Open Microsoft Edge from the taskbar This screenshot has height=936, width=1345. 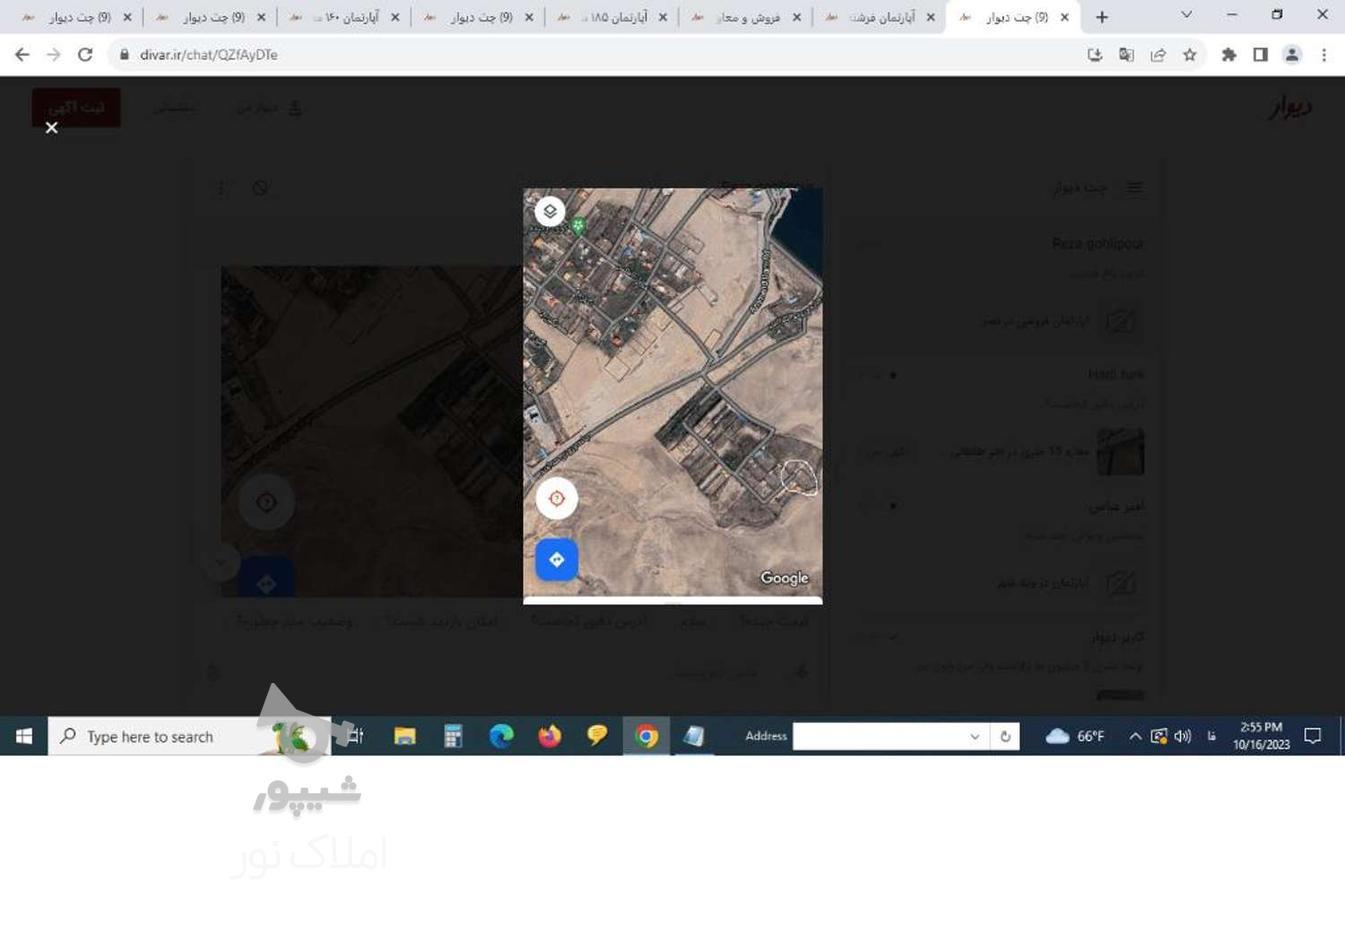point(501,736)
